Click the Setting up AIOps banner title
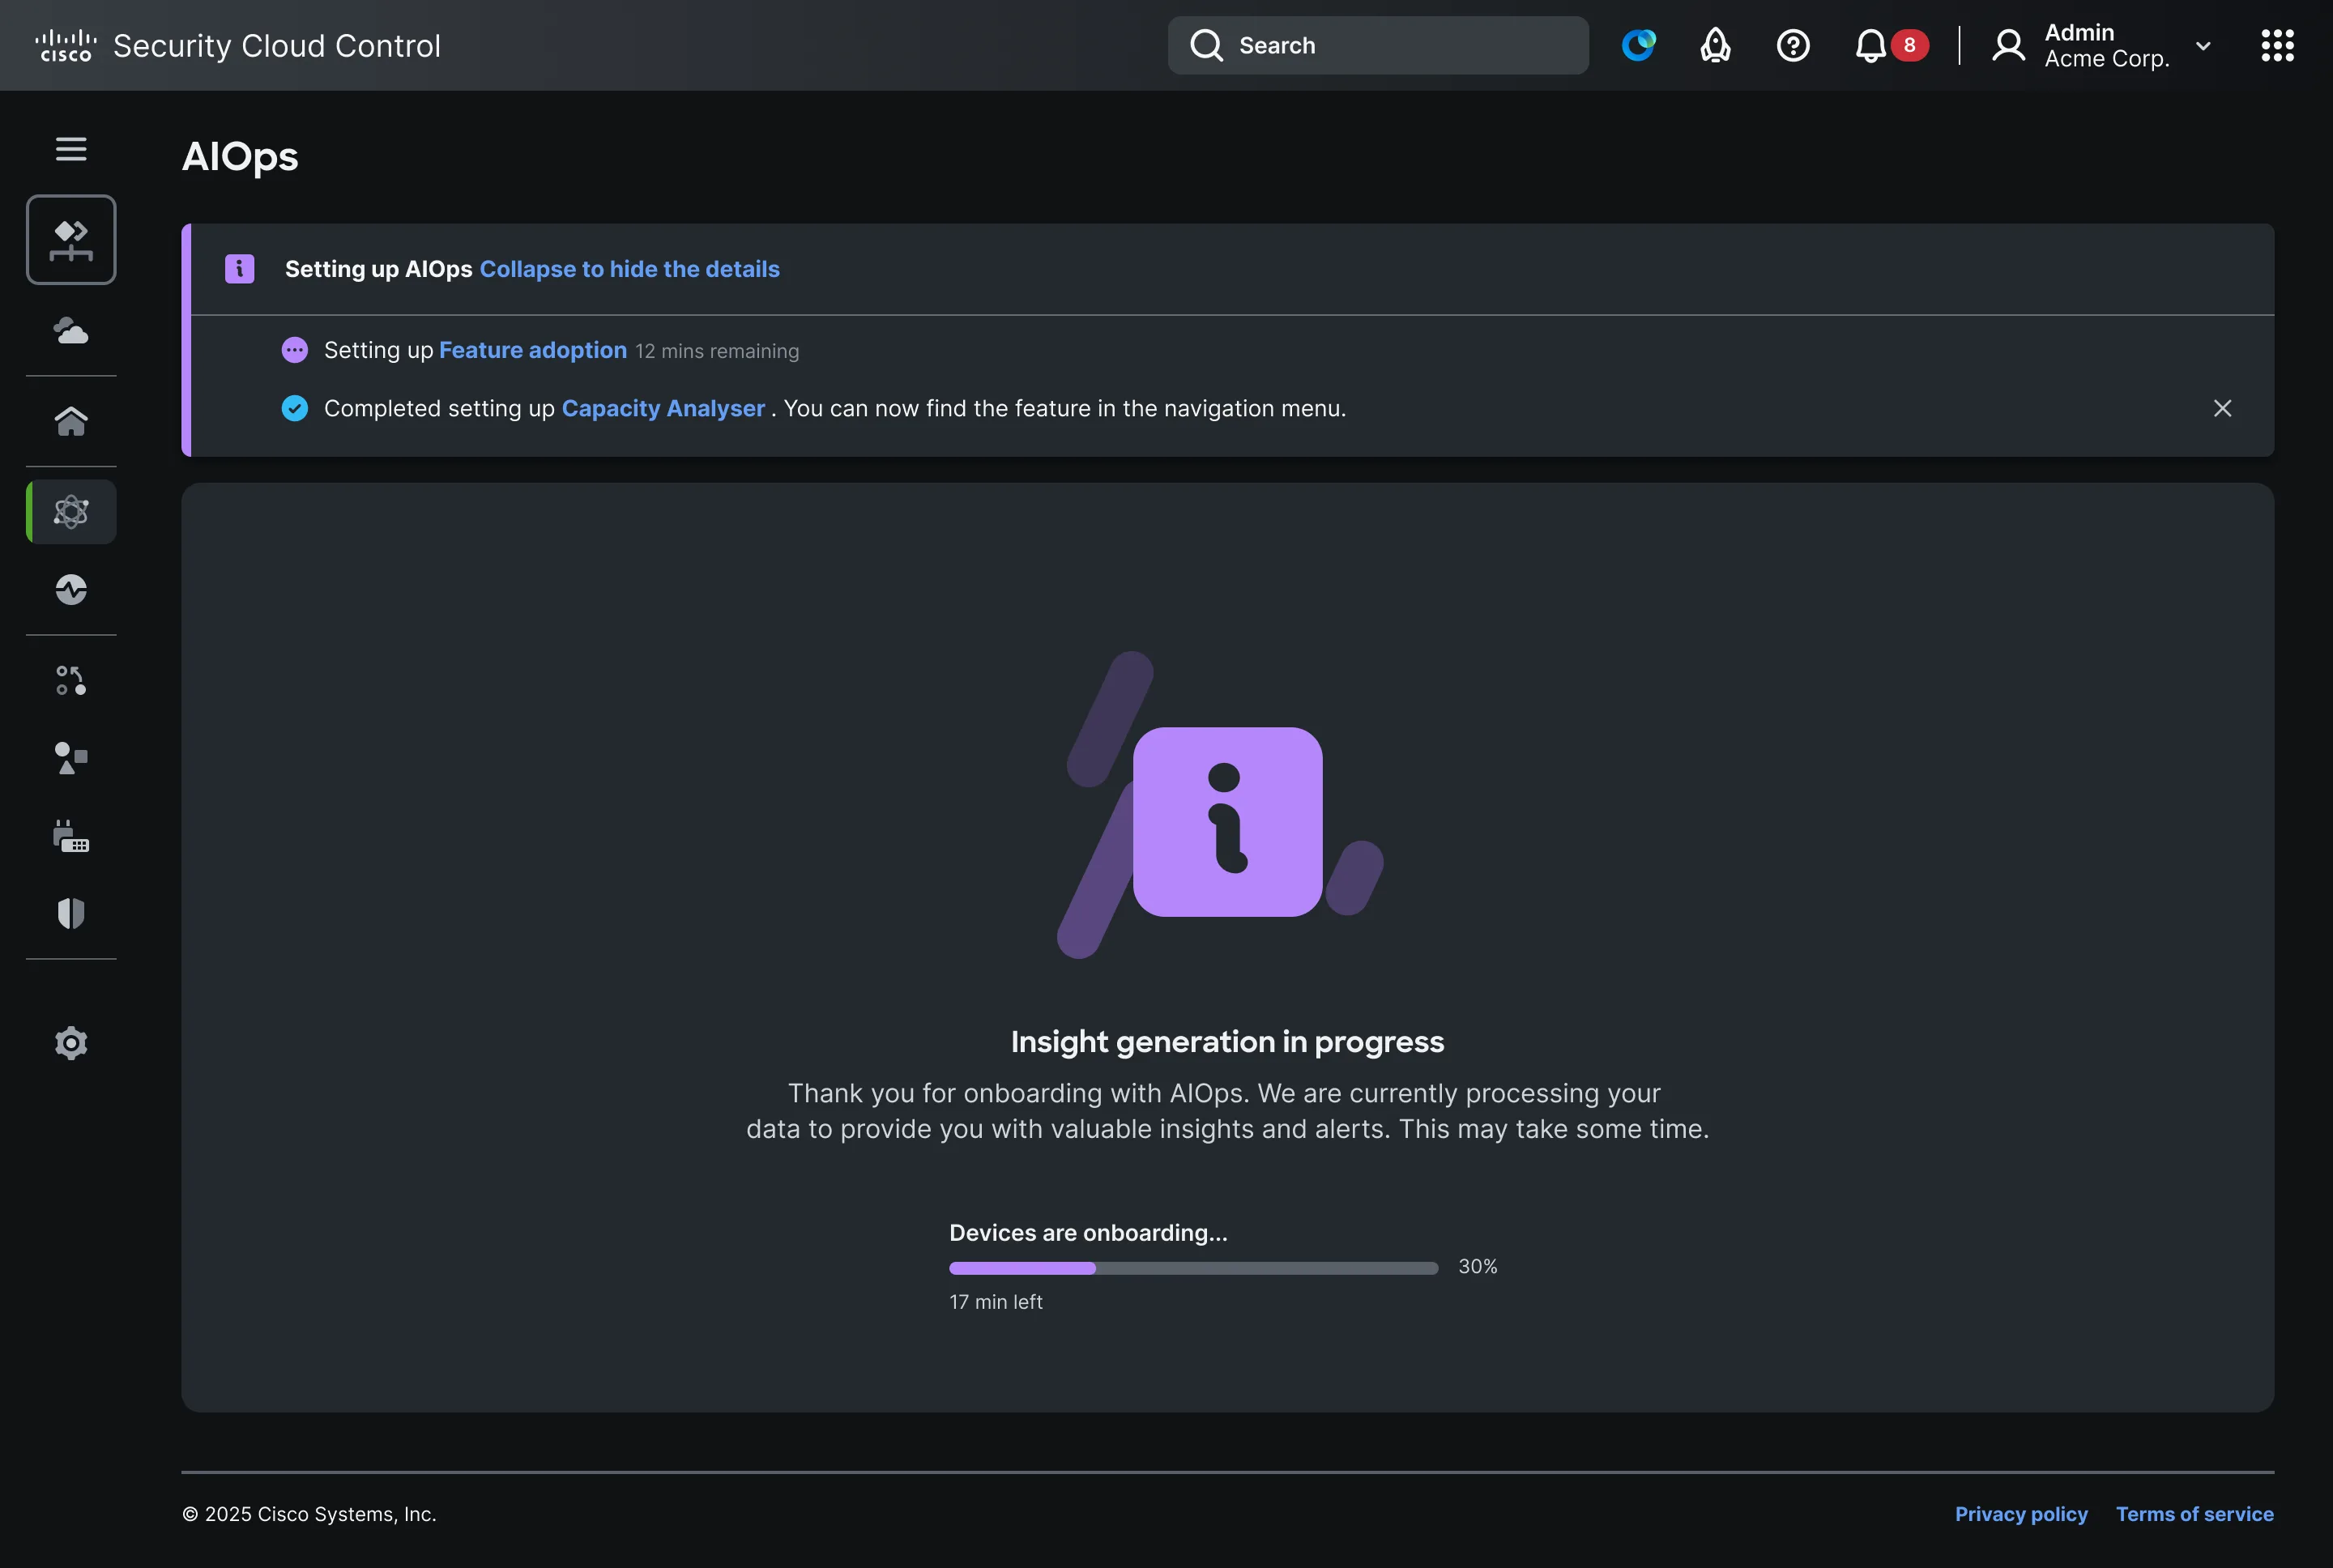Viewport: 2333px width, 1568px height. tap(379, 269)
